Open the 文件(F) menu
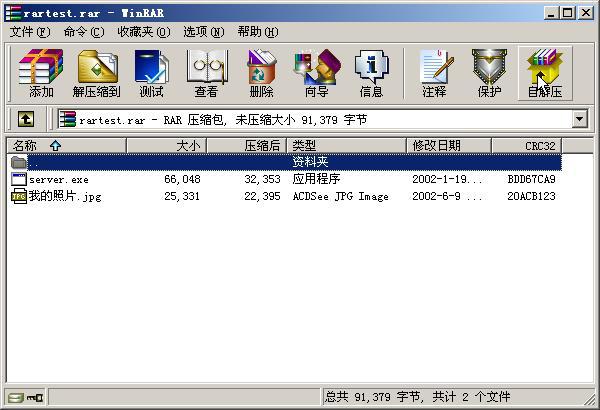The height and width of the screenshot is (410, 600). coord(30,32)
